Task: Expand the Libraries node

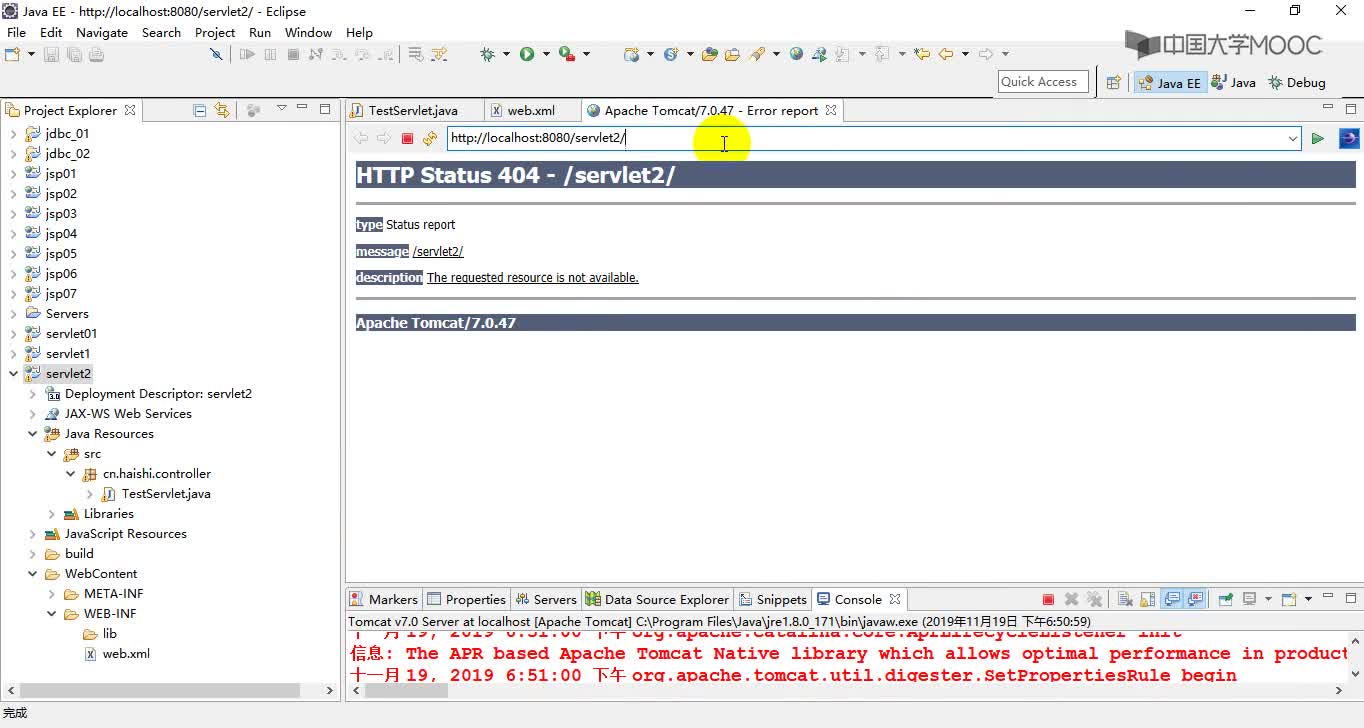Action: 51,513
